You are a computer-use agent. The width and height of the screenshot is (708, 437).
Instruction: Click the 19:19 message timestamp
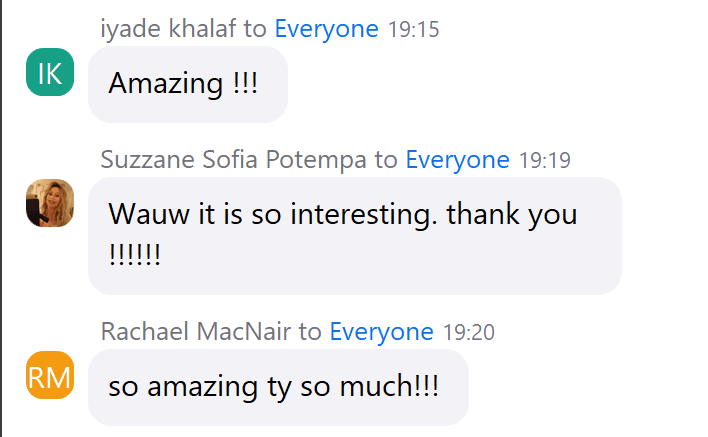tap(544, 161)
